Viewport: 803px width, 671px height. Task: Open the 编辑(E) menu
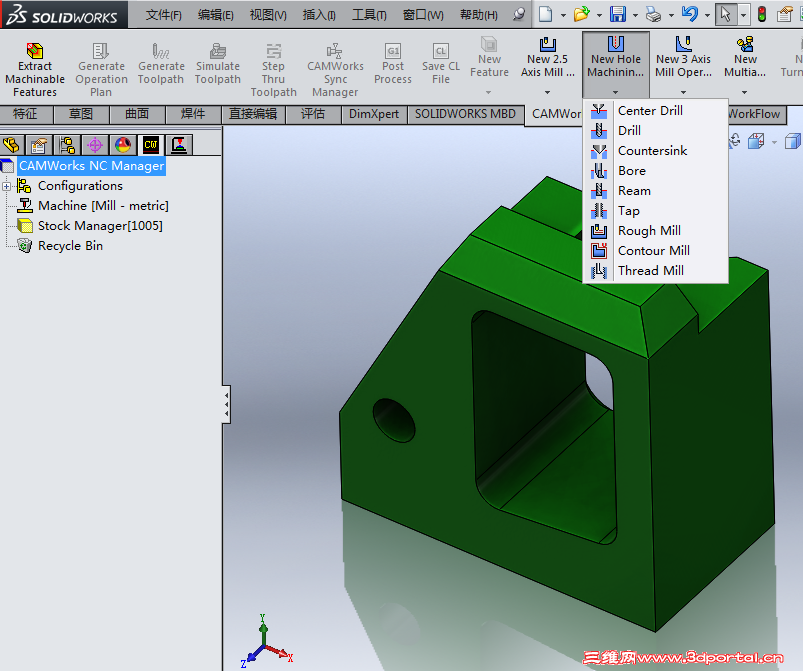[216, 15]
